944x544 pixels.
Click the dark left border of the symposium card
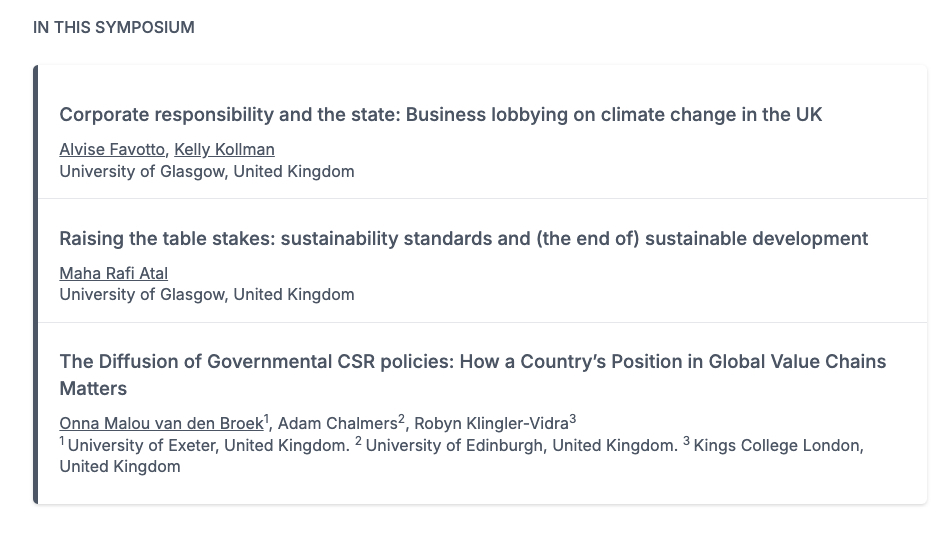[35, 284]
